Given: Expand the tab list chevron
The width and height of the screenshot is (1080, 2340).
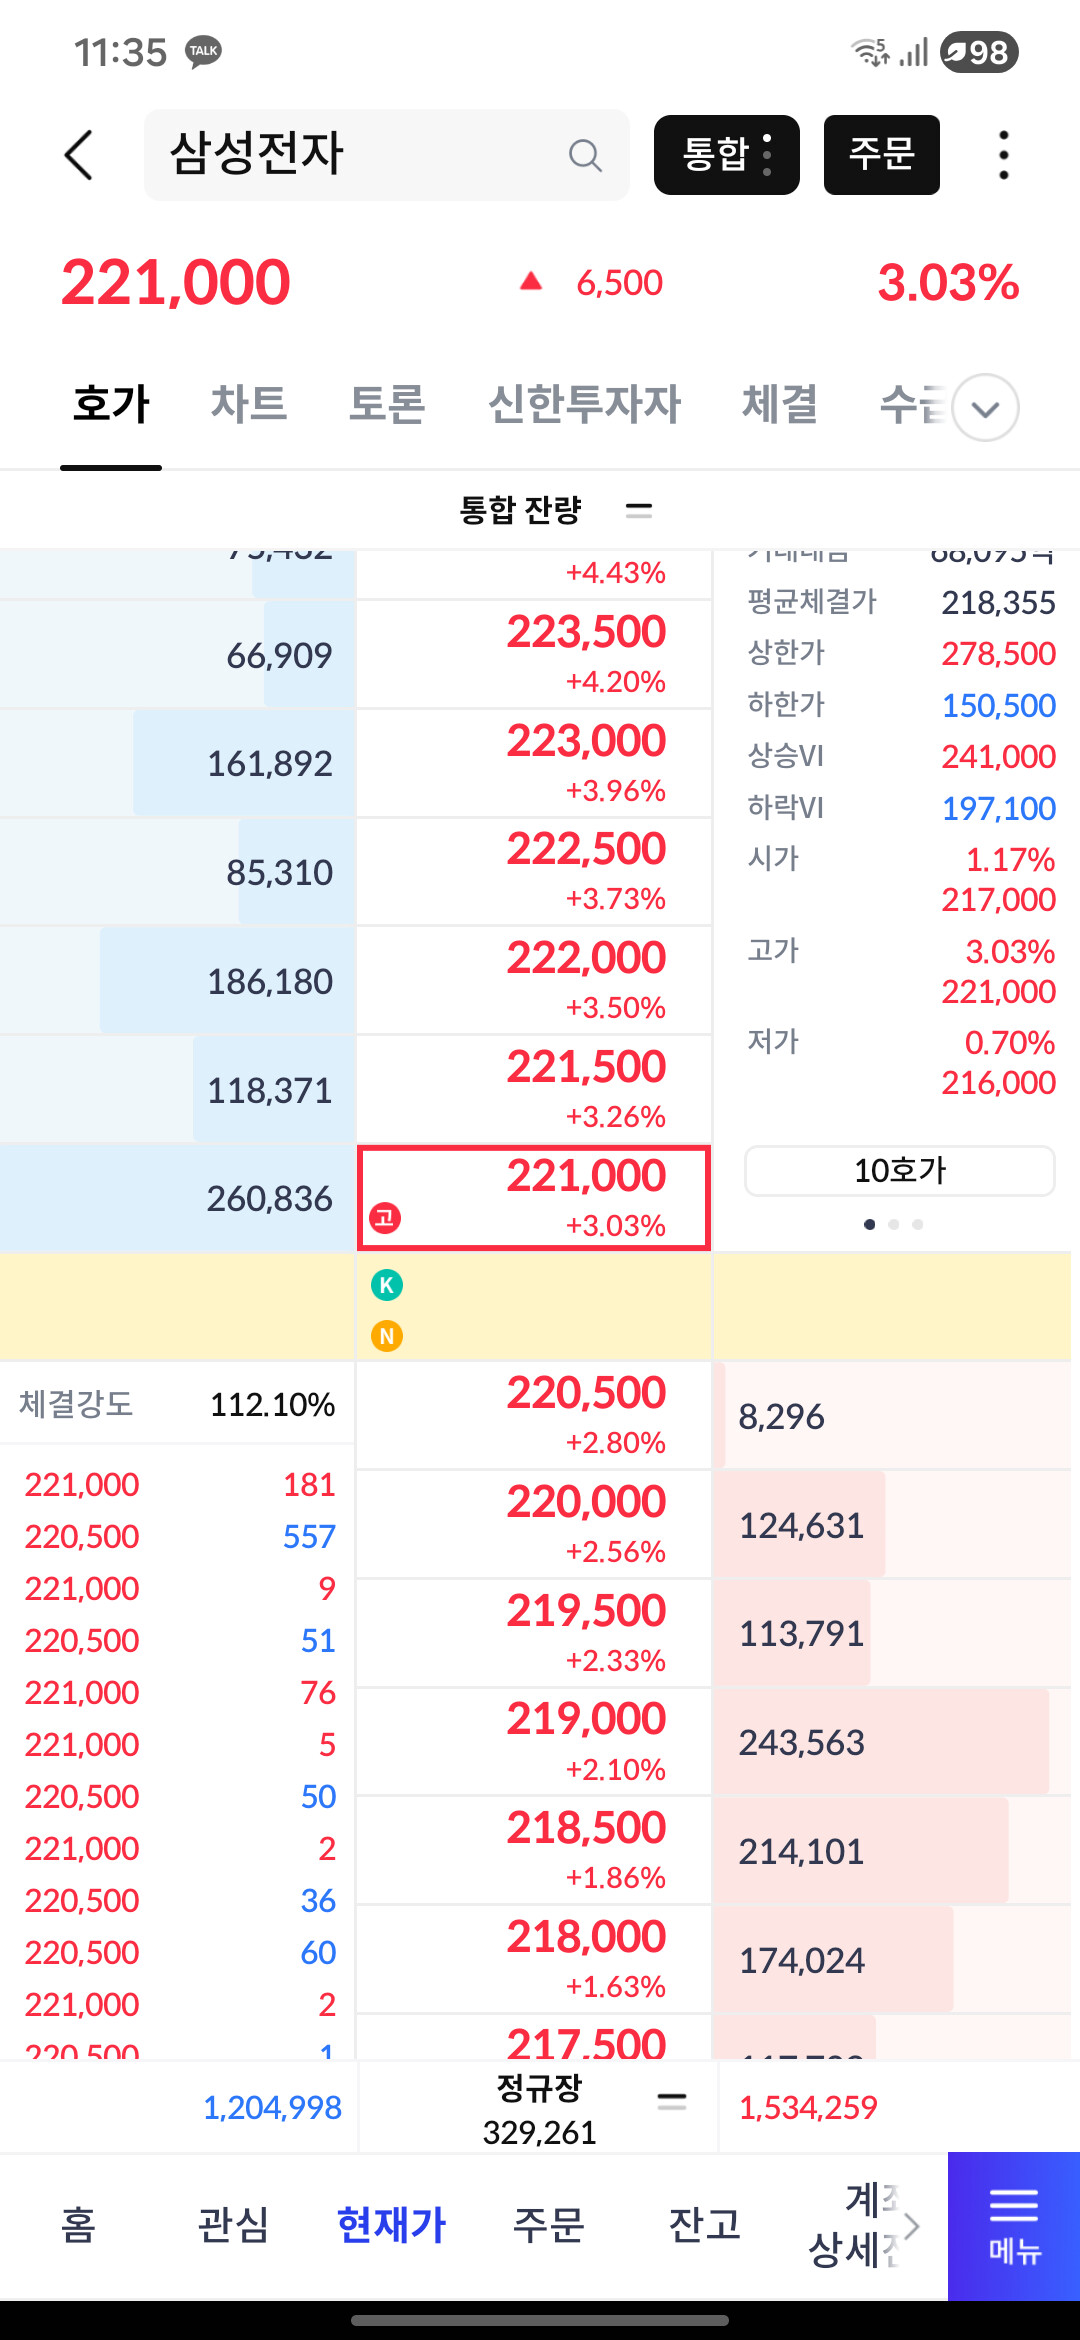Looking at the screenshot, I should (986, 408).
